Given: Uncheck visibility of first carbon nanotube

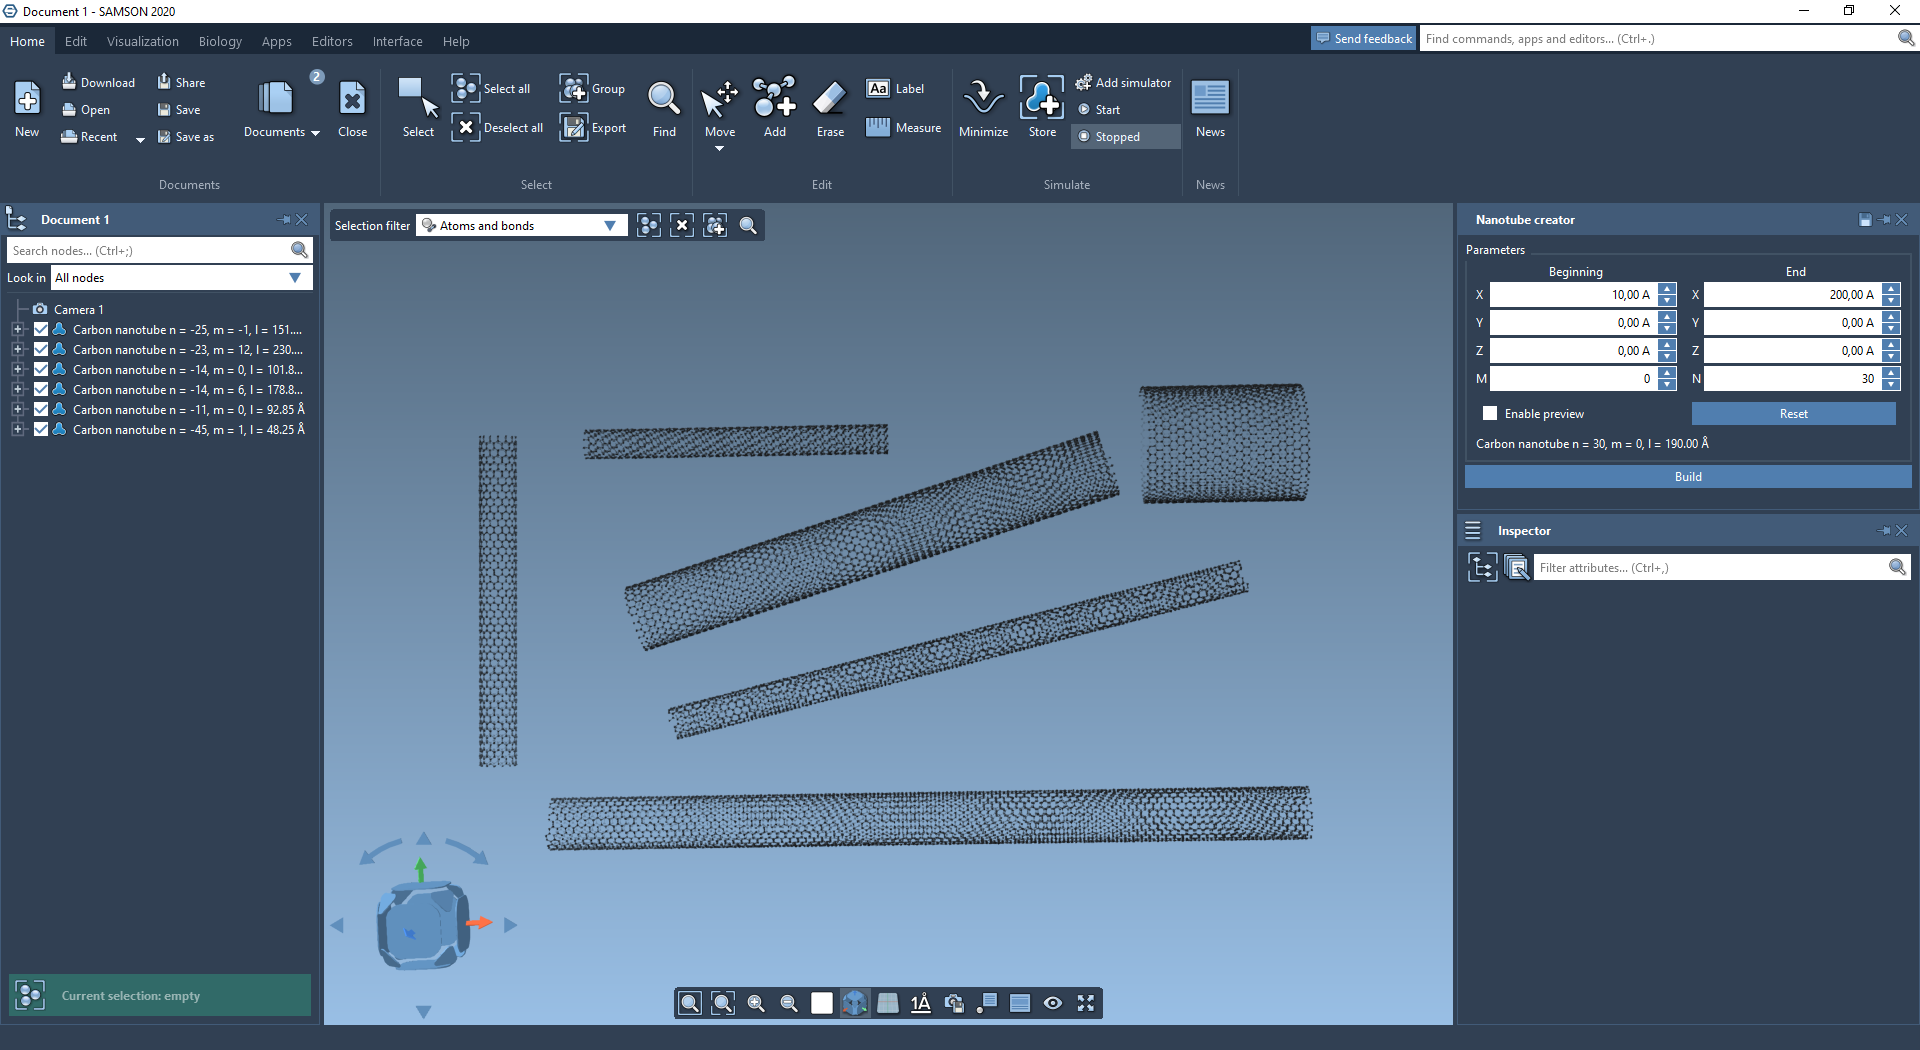Looking at the screenshot, I should 41,330.
